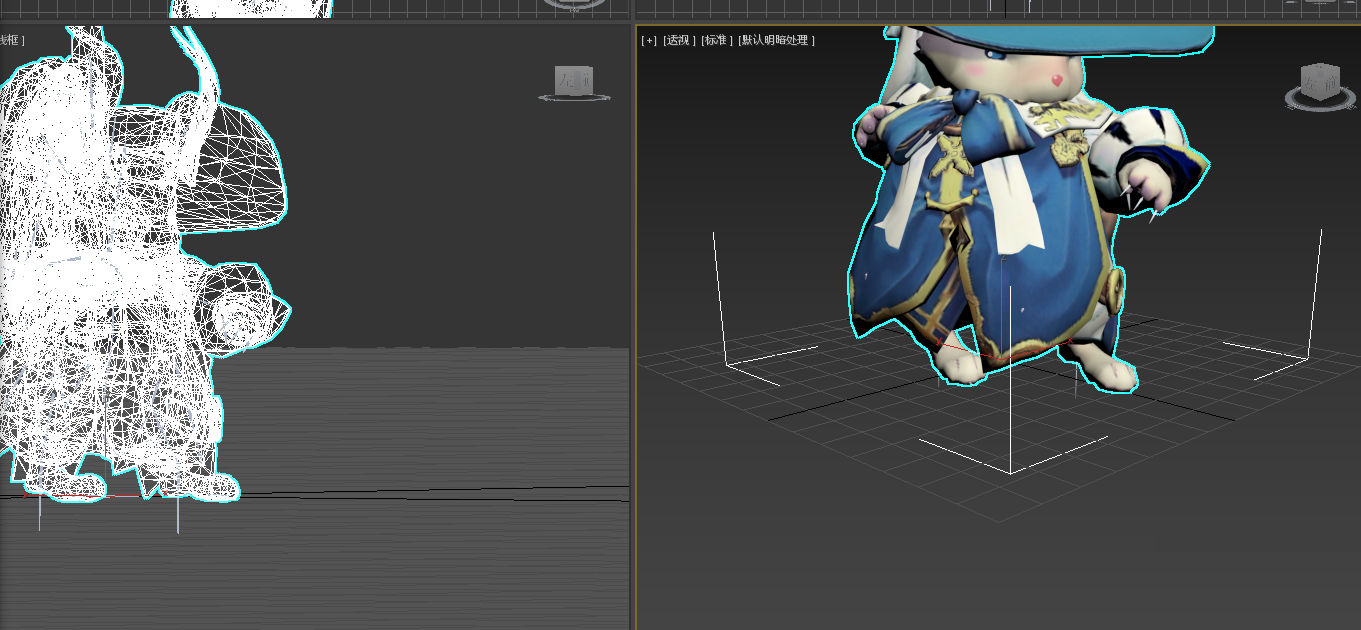Click the compass ring under the perspective ViewCube
1361x630 pixels.
coord(1321,104)
